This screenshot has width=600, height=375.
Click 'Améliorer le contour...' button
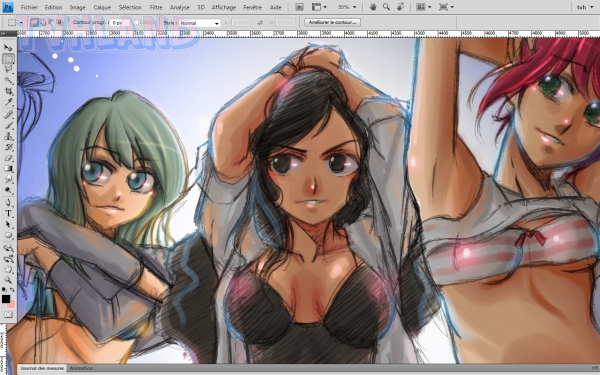(x=332, y=23)
